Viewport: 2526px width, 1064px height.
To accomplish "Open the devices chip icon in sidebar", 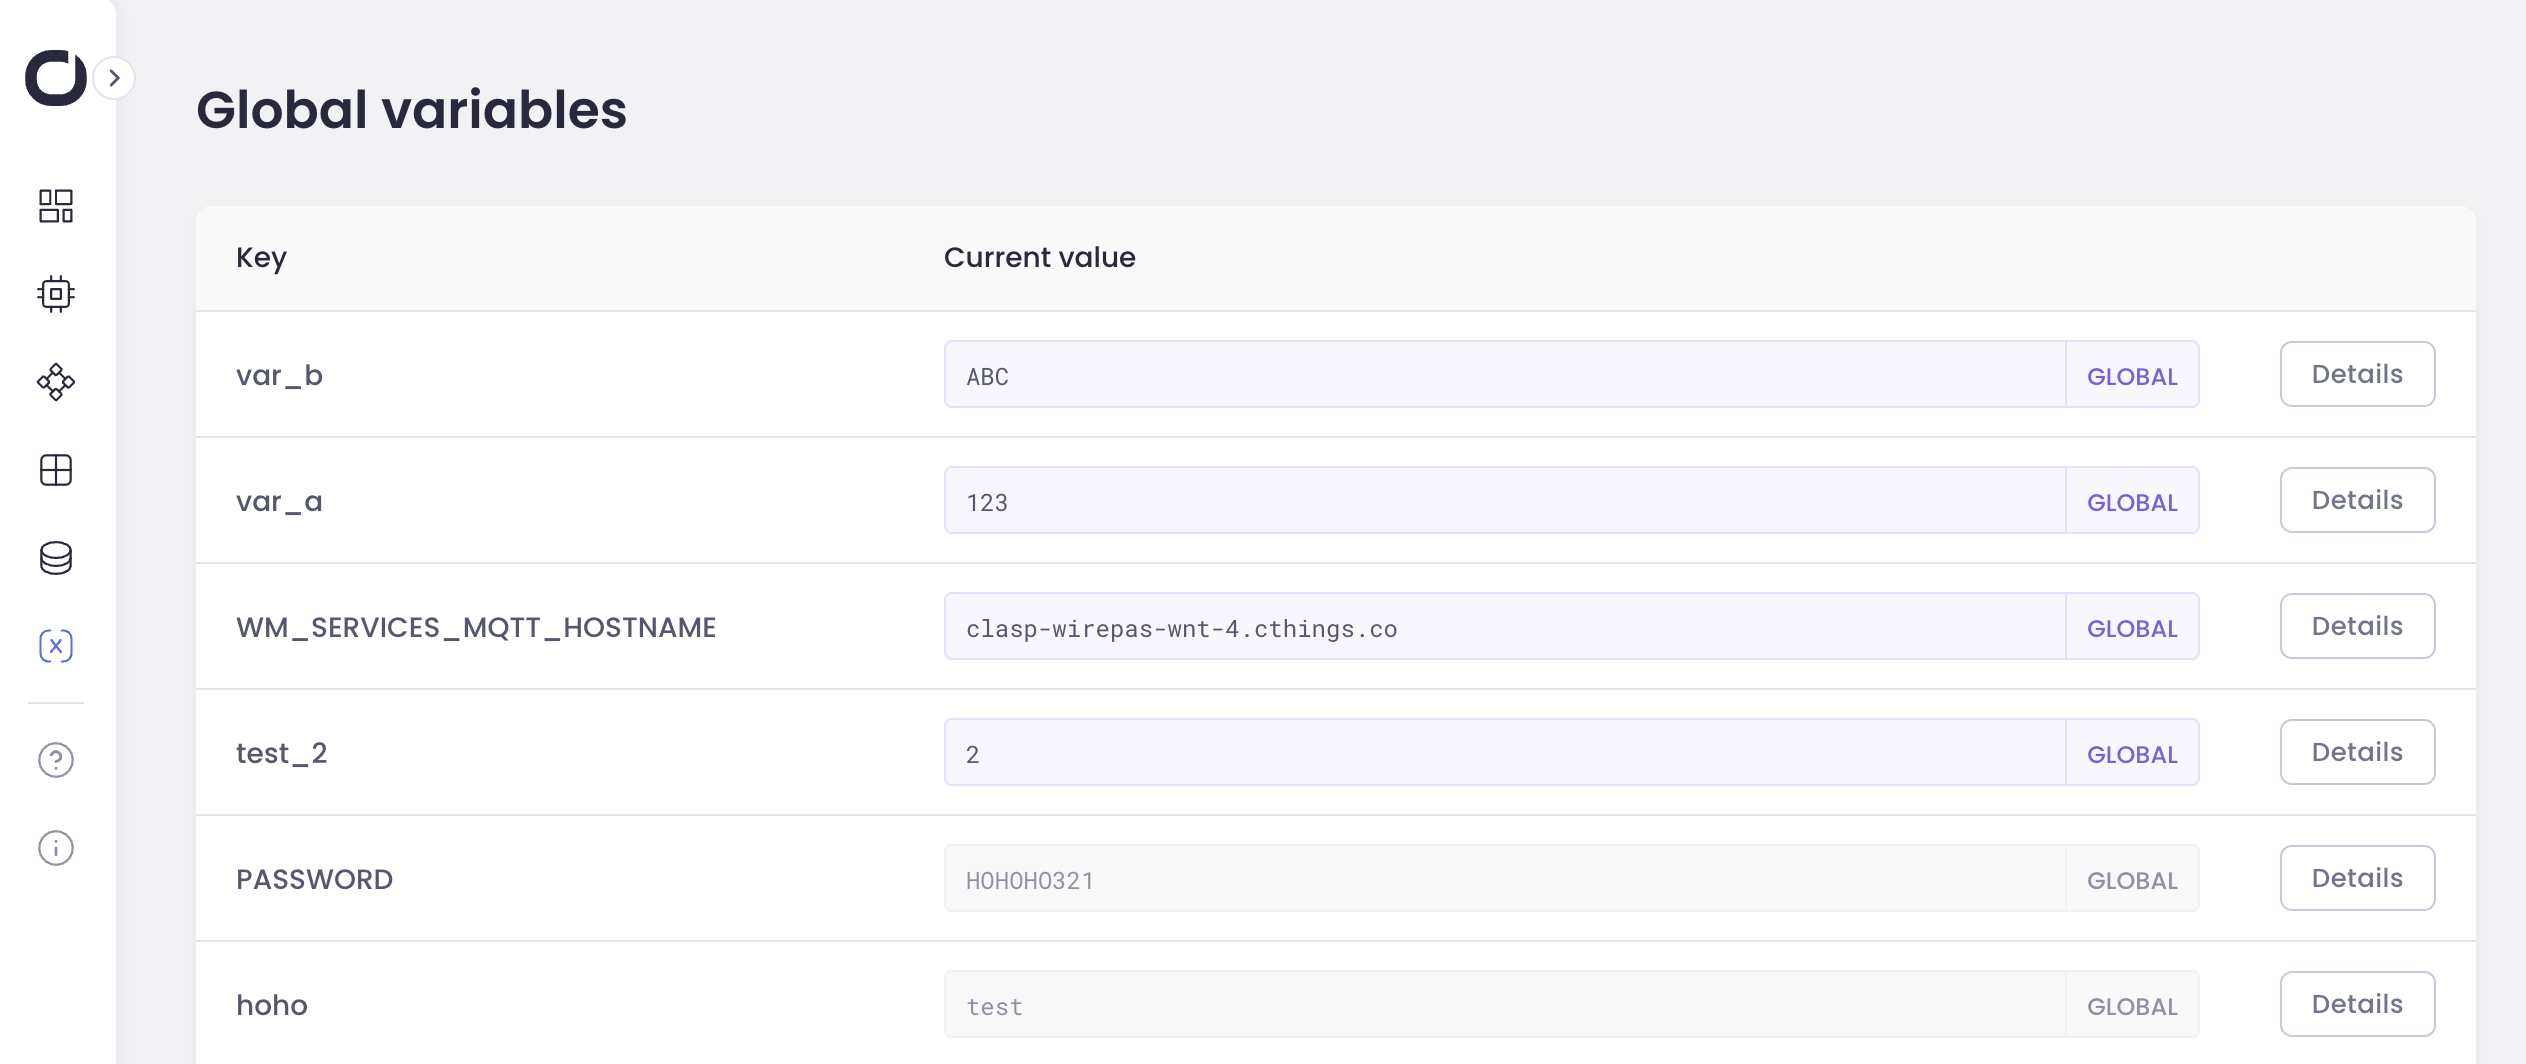I will [56, 294].
